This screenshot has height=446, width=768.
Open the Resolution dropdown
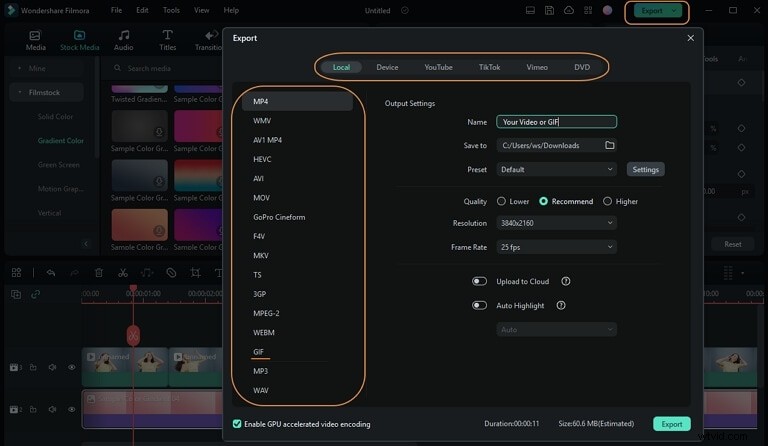(556, 223)
